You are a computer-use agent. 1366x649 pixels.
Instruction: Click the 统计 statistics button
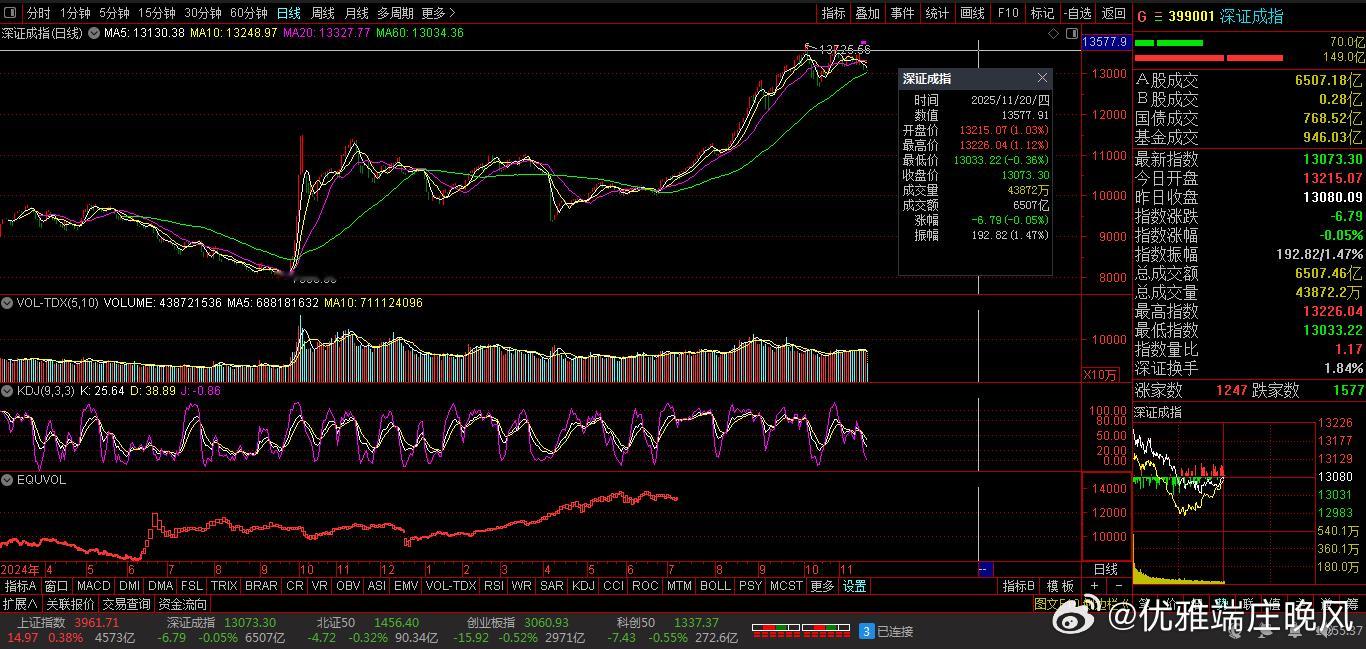pos(937,13)
